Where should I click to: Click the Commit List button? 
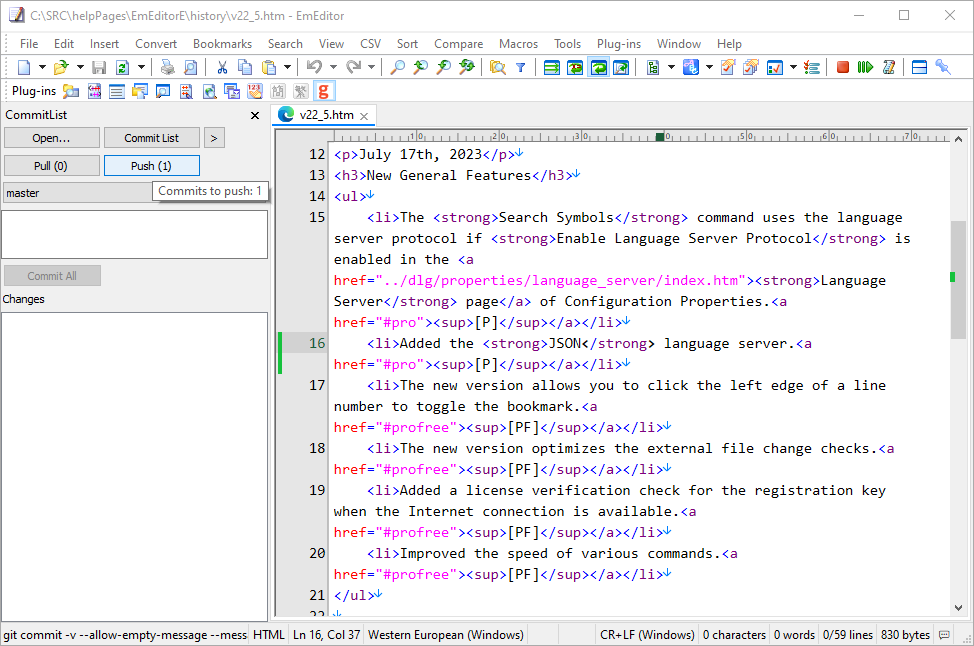pos(152,138)
